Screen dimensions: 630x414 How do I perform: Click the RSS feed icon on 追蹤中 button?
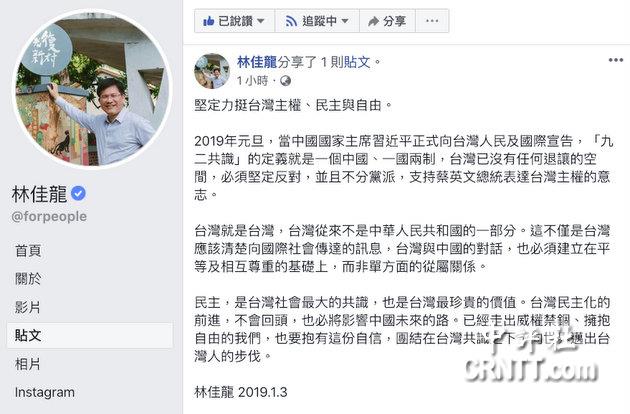coord(291,21)
